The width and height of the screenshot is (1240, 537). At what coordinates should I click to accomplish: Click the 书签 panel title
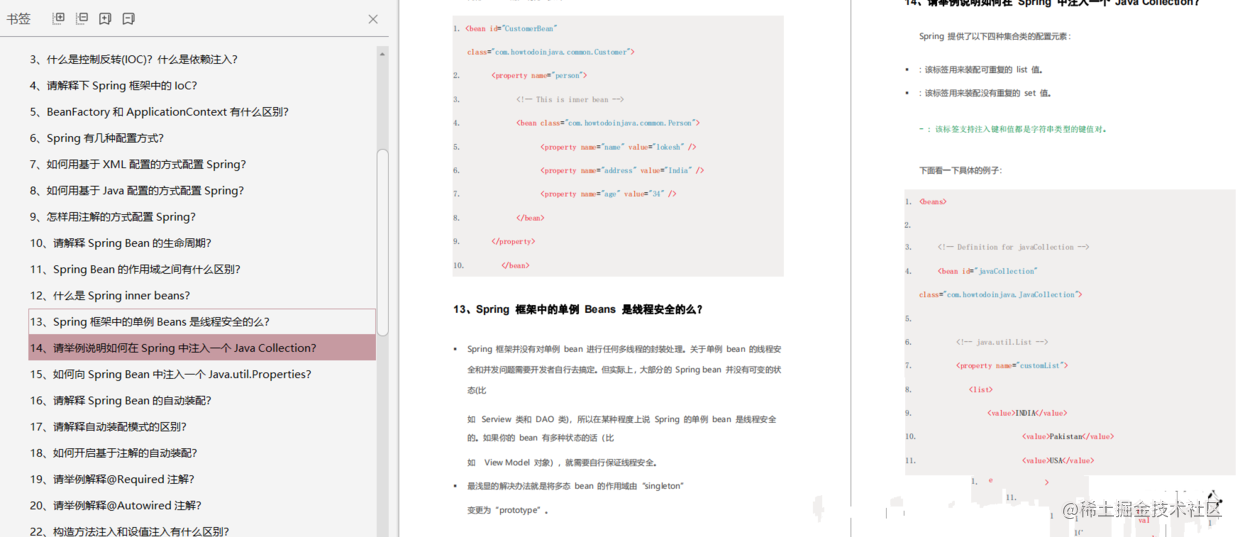click(18, 19)
